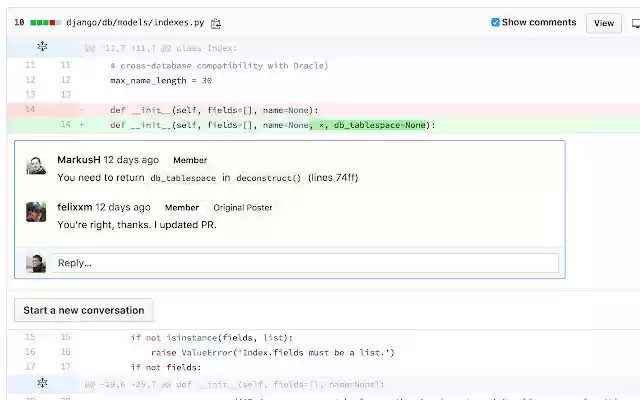The image size is (640, 400).
Task: Open the display mode icon beside View
Action: pyautogui.click(x=636, y=23)
